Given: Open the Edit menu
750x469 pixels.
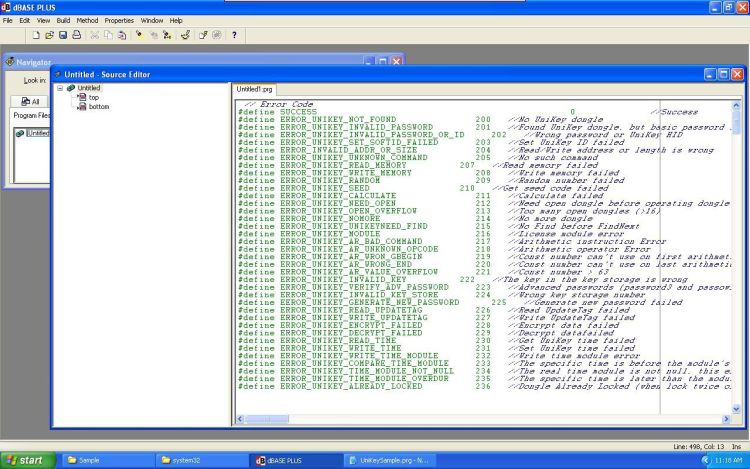Looking at the screenshot, I should 24,21.
